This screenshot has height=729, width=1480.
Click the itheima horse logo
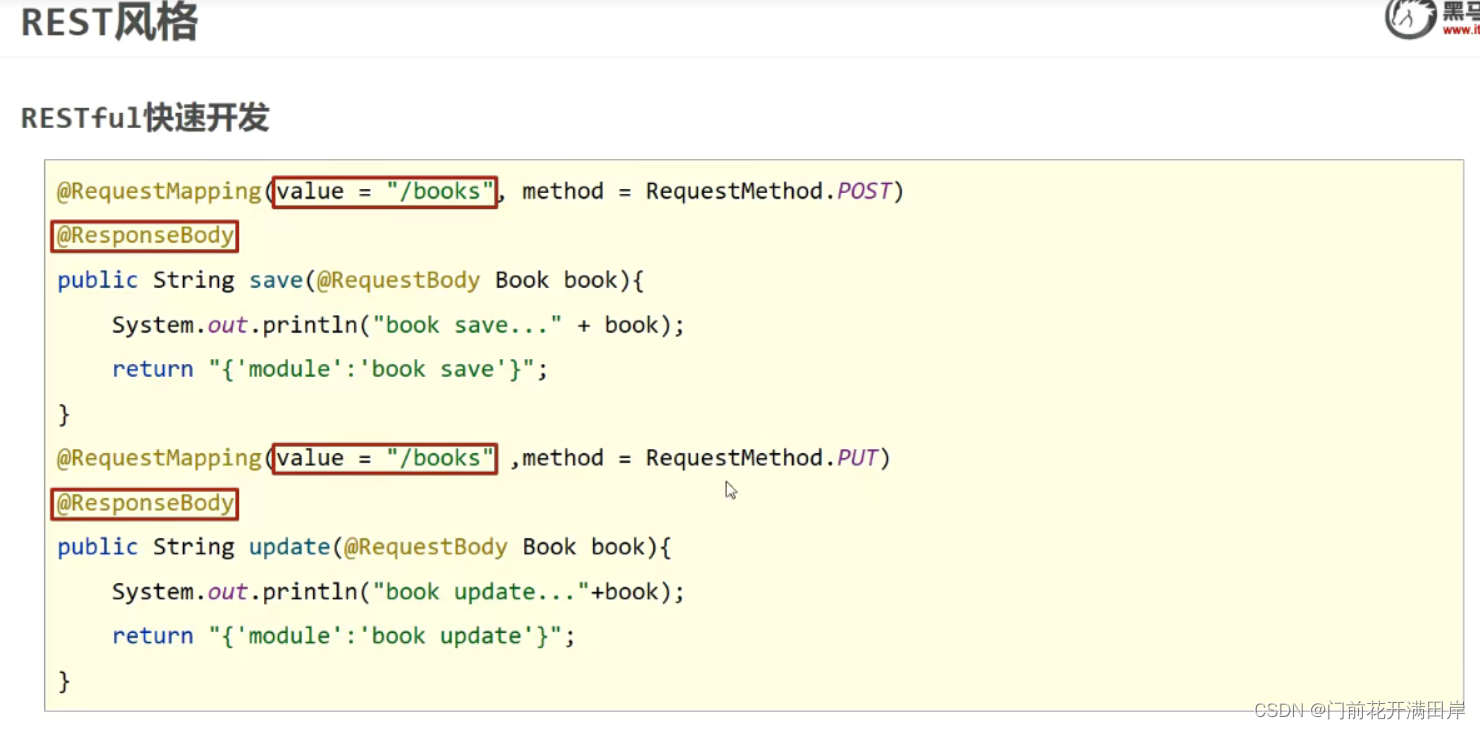coord(1411,18)
